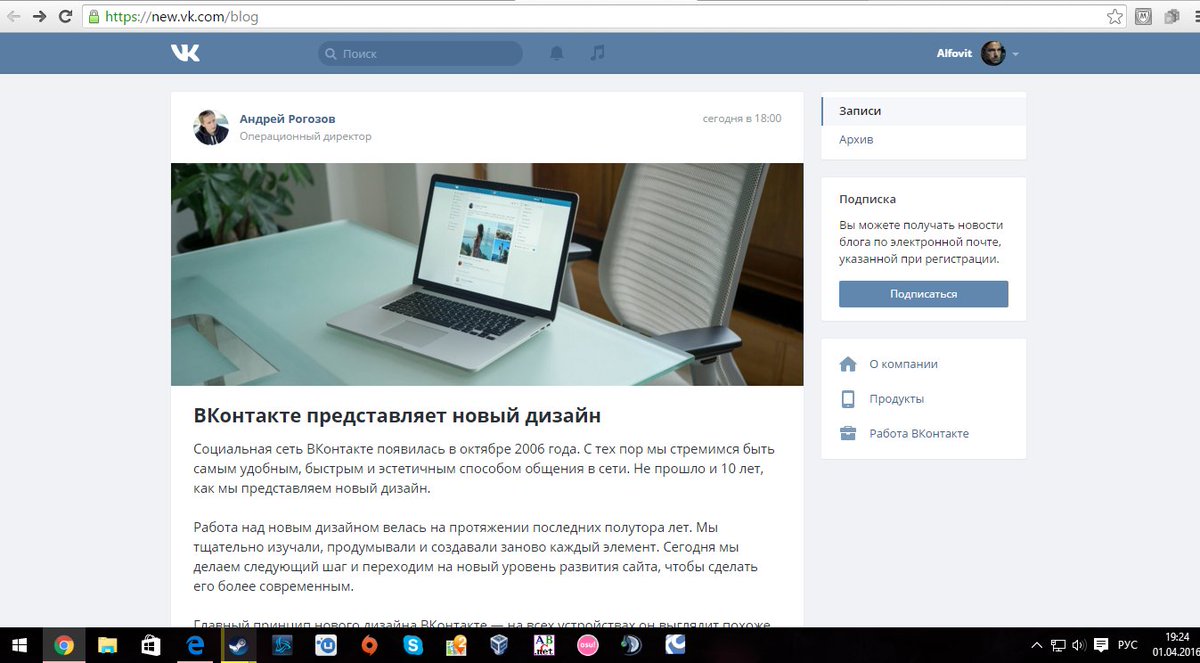The image size is (1200, 663).
Task: Open Action Center notifications icon
Action: pos(1101,645)
